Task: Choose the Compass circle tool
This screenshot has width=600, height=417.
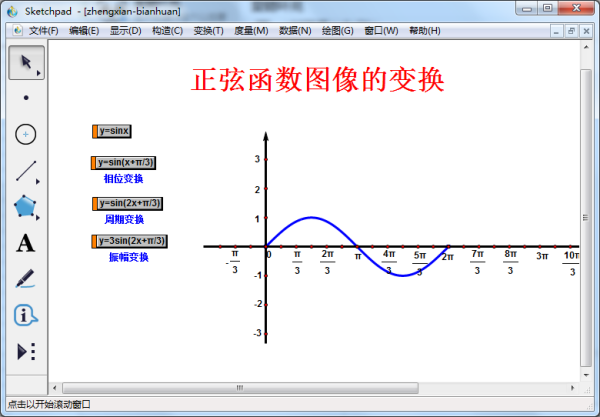Action: [26, 134]
